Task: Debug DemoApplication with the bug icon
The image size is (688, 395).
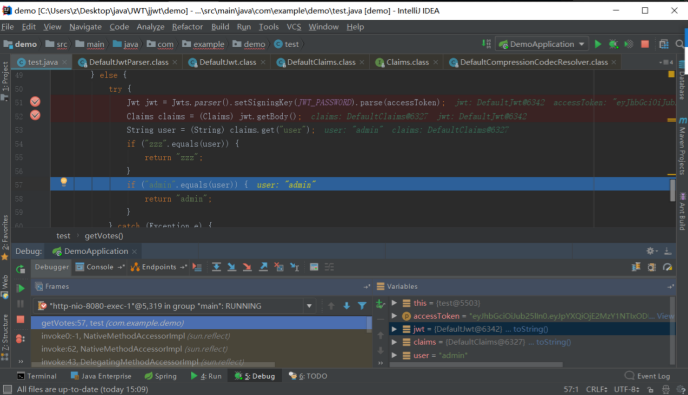Action: click(x=613, y=44)
